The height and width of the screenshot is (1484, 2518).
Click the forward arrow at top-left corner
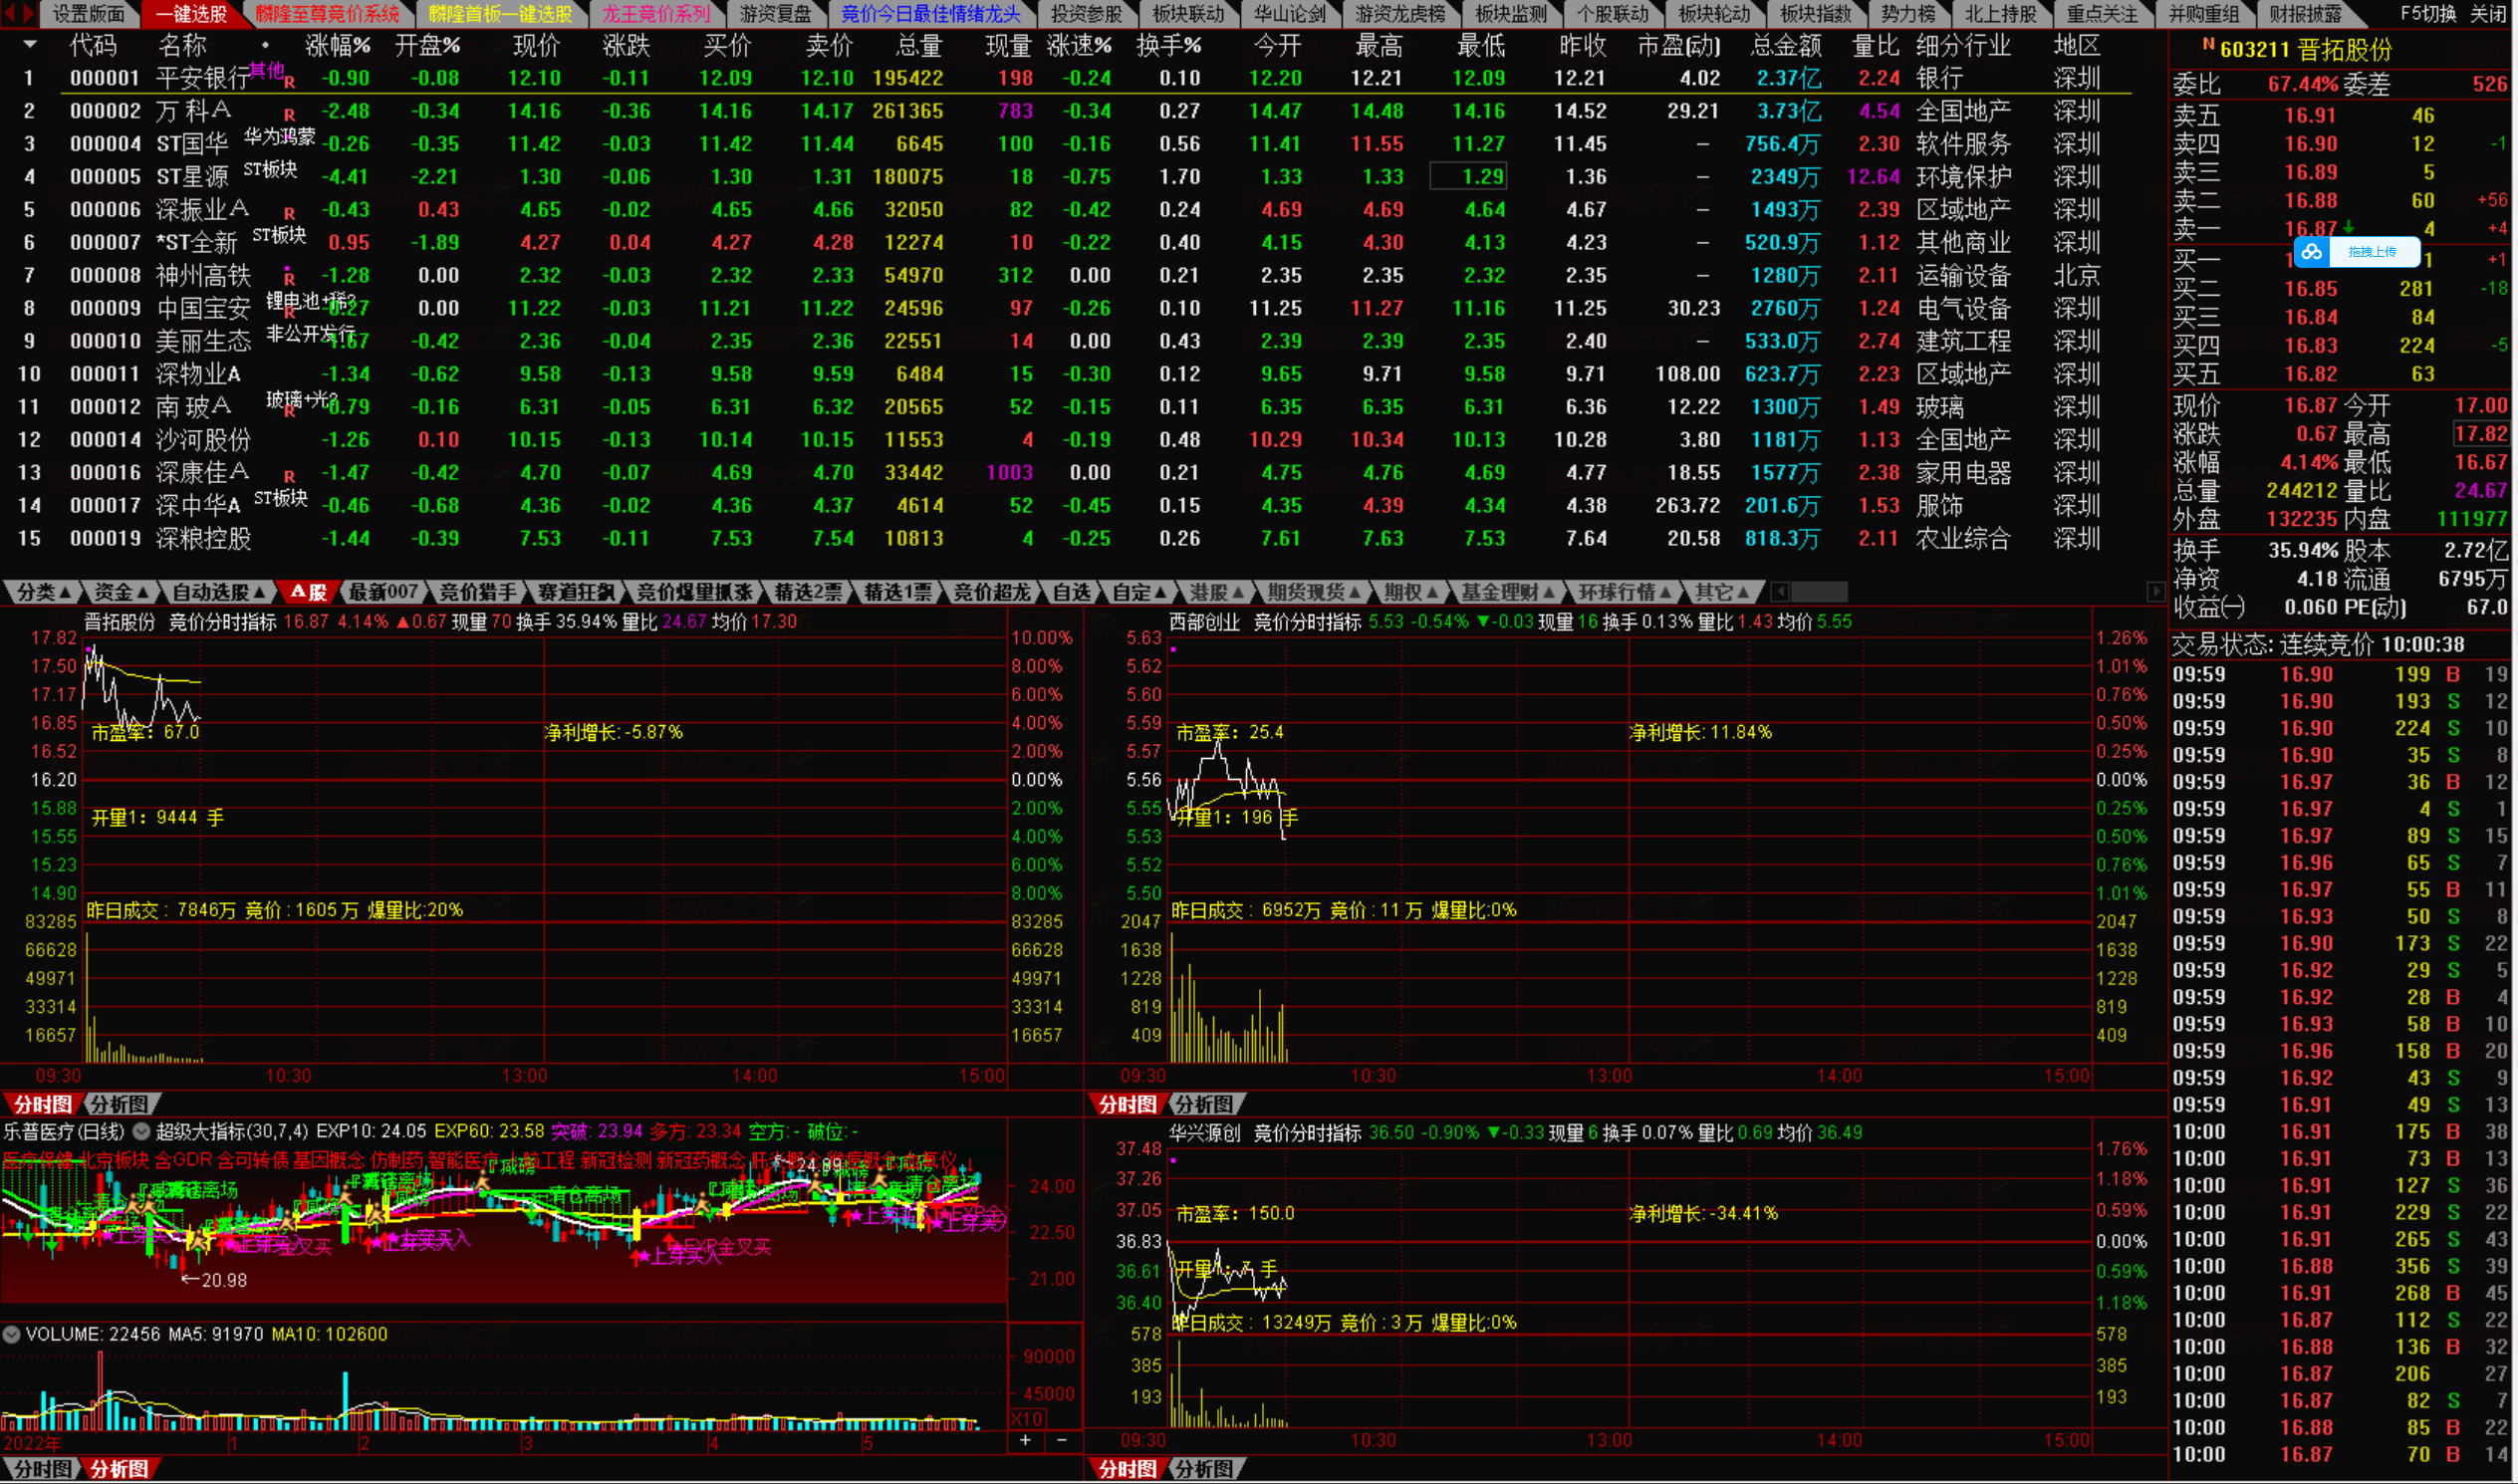click(27, 13)
